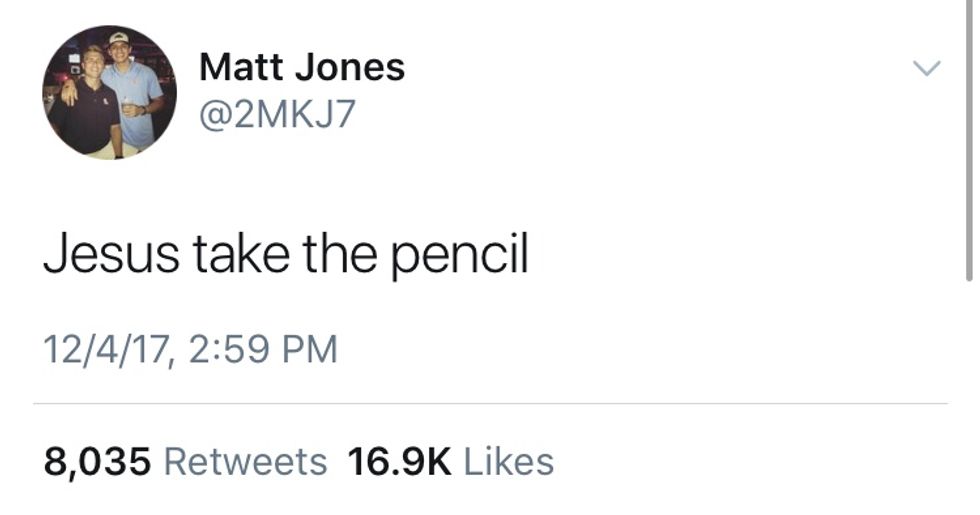This screenshot has width=980, height=515.
Task: Click the Matt Jones display name
Action: [302, 67]
